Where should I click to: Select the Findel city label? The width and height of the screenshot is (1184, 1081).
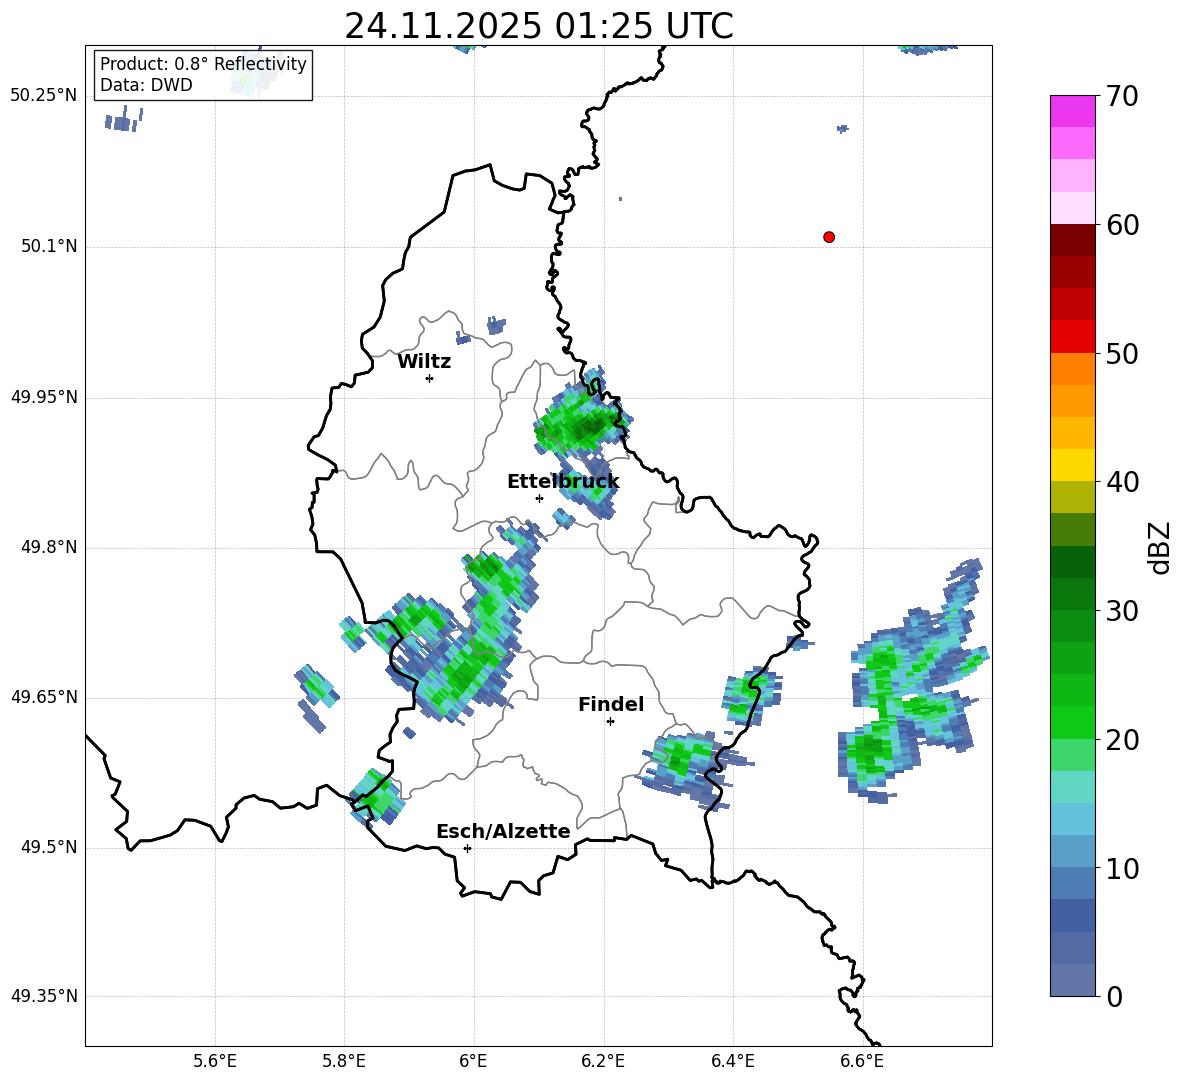[610, 705]
